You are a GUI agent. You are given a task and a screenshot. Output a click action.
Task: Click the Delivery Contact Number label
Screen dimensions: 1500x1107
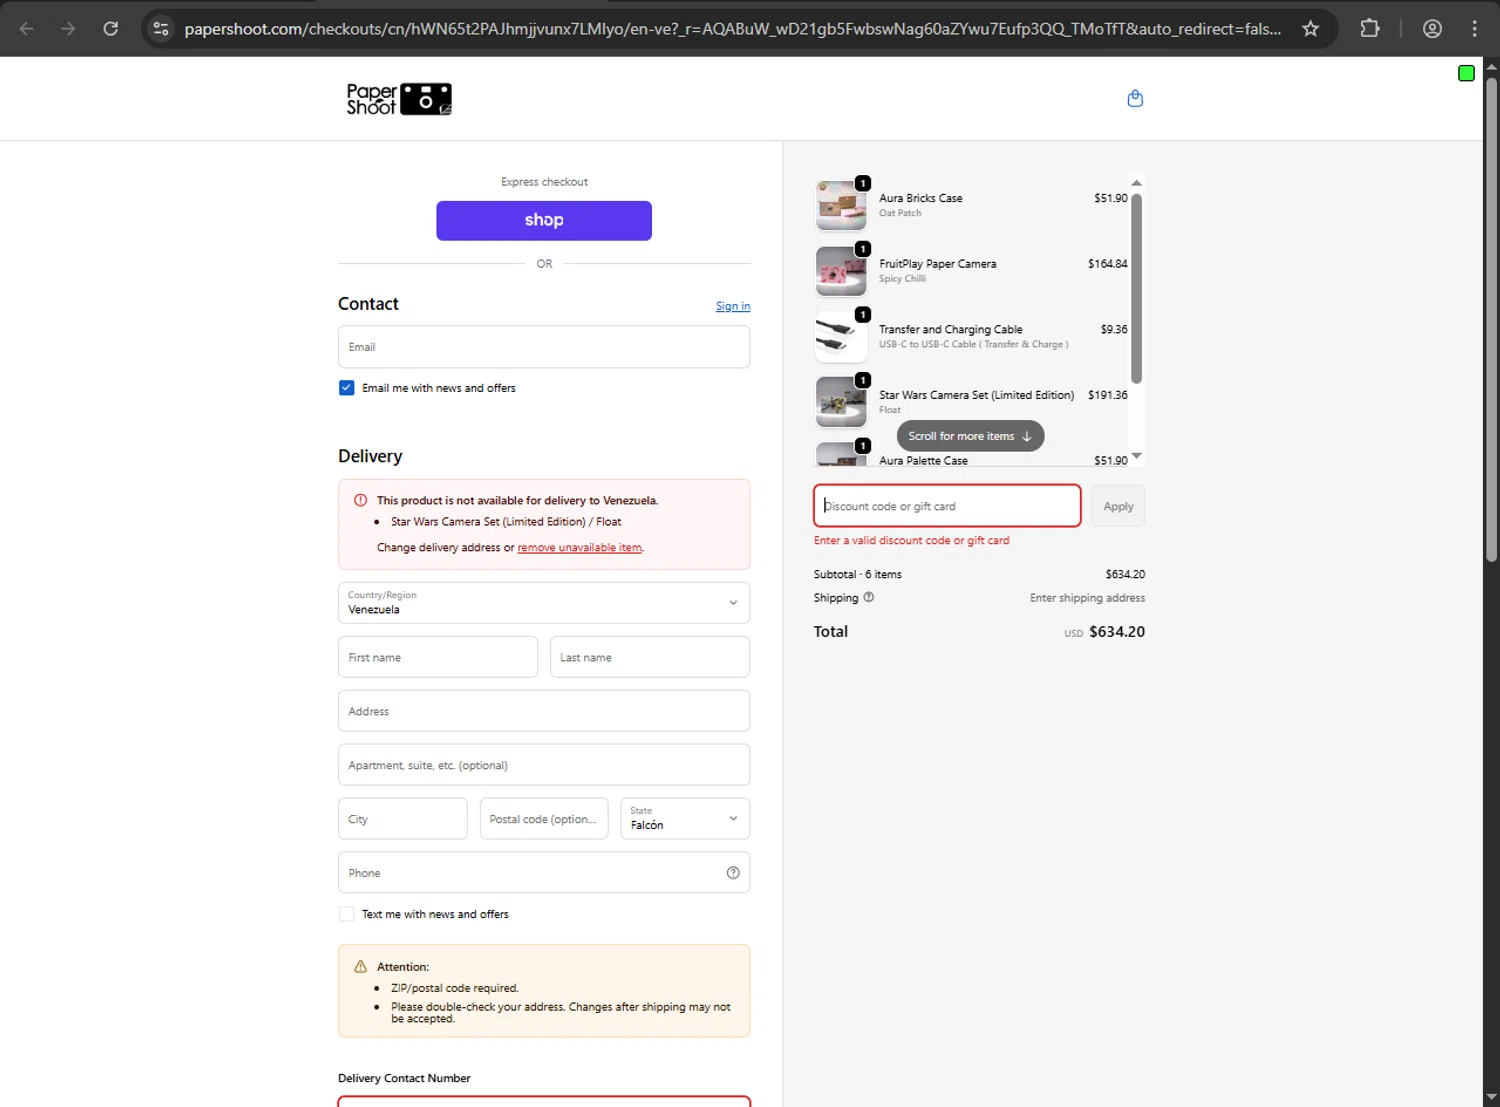pyautogui.click(x=404, y=1078)
